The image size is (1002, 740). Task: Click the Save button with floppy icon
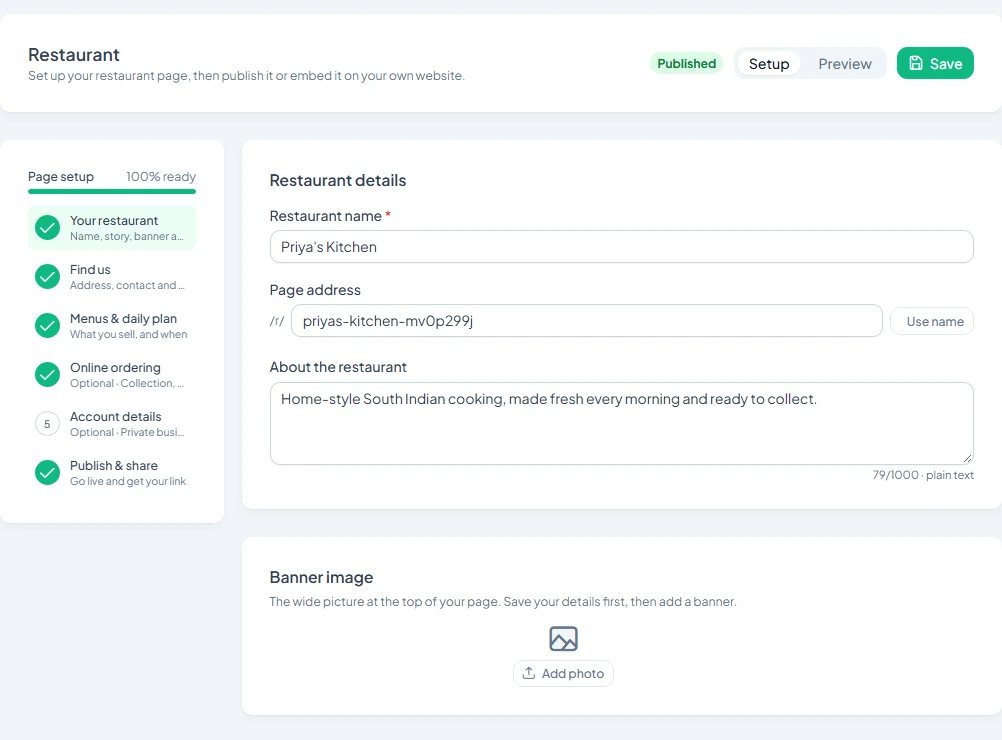coord(935,63)
